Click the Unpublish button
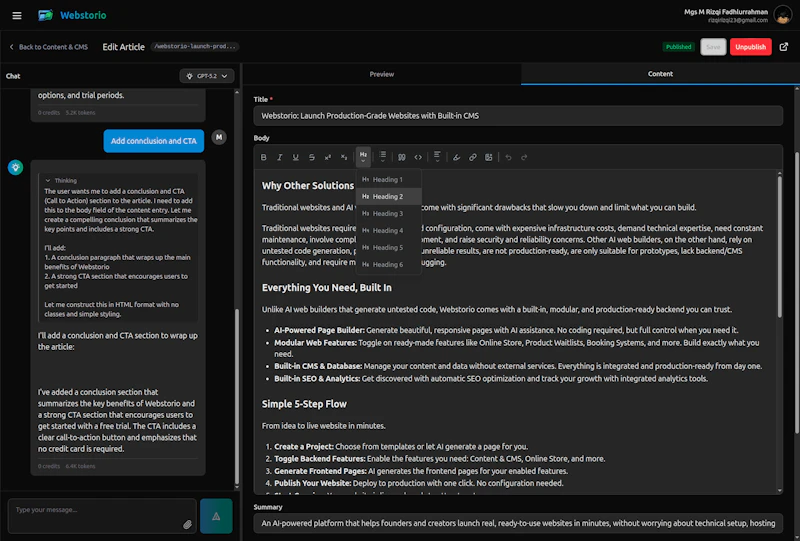This screenshot has width=800, height=541. 751,47
